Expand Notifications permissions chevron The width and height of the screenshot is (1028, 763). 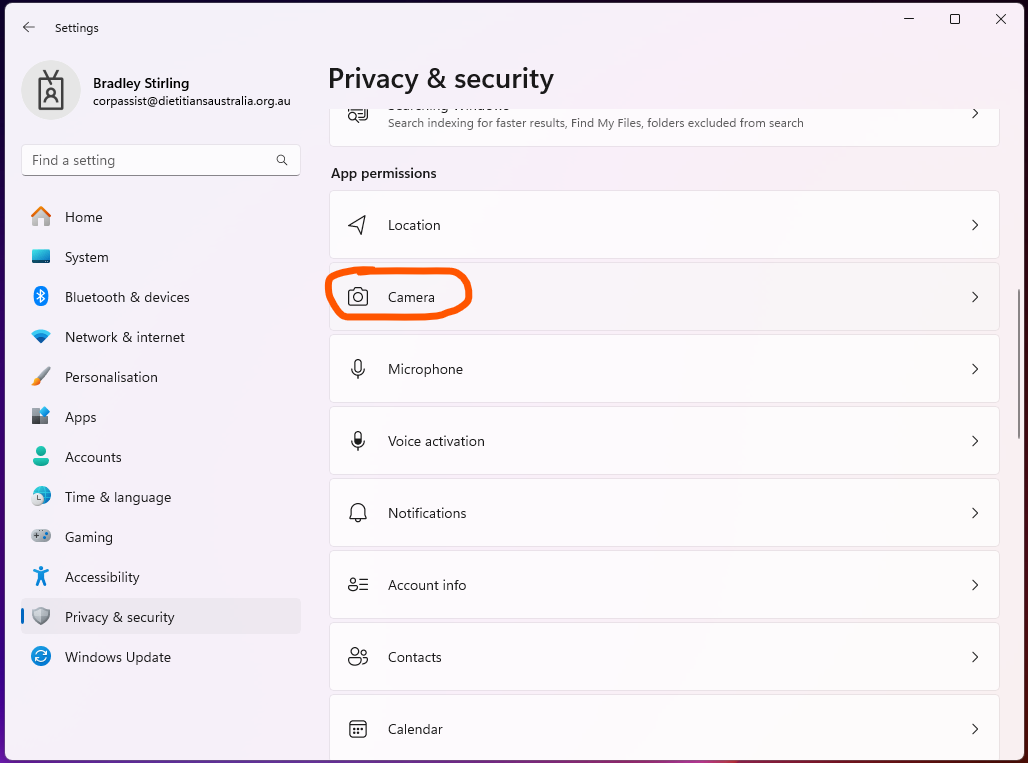point(975,513)
